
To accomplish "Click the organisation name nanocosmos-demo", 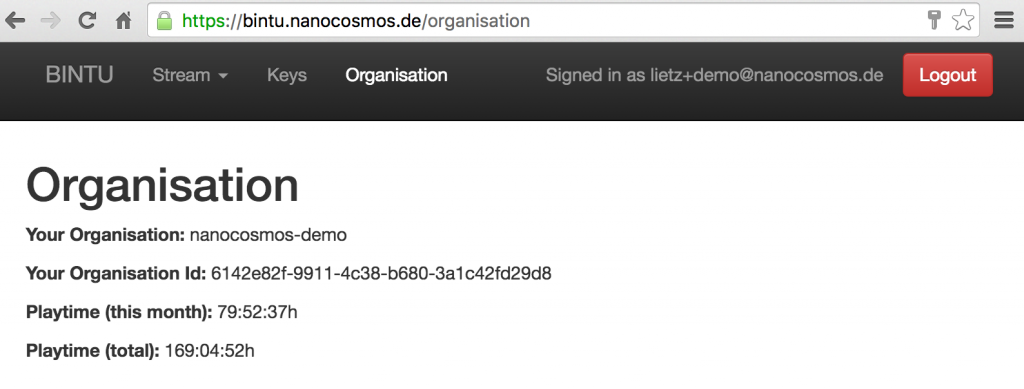I will 268,234.
